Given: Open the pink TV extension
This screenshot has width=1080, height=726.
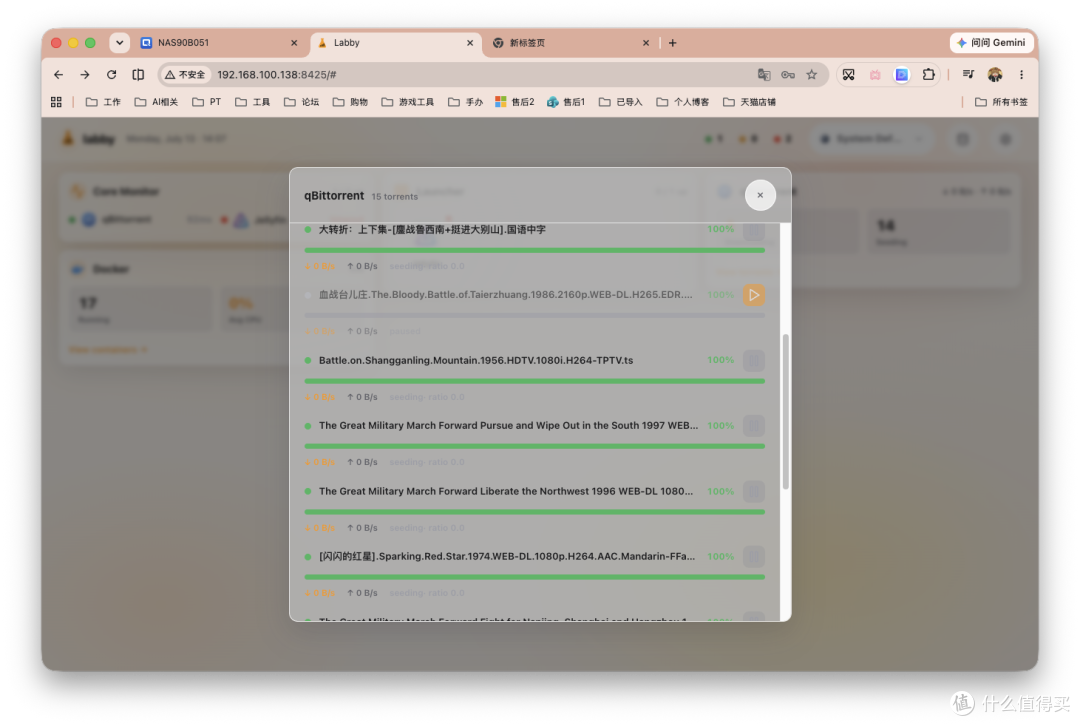Looking at the screenshot, I should [875, 74].
